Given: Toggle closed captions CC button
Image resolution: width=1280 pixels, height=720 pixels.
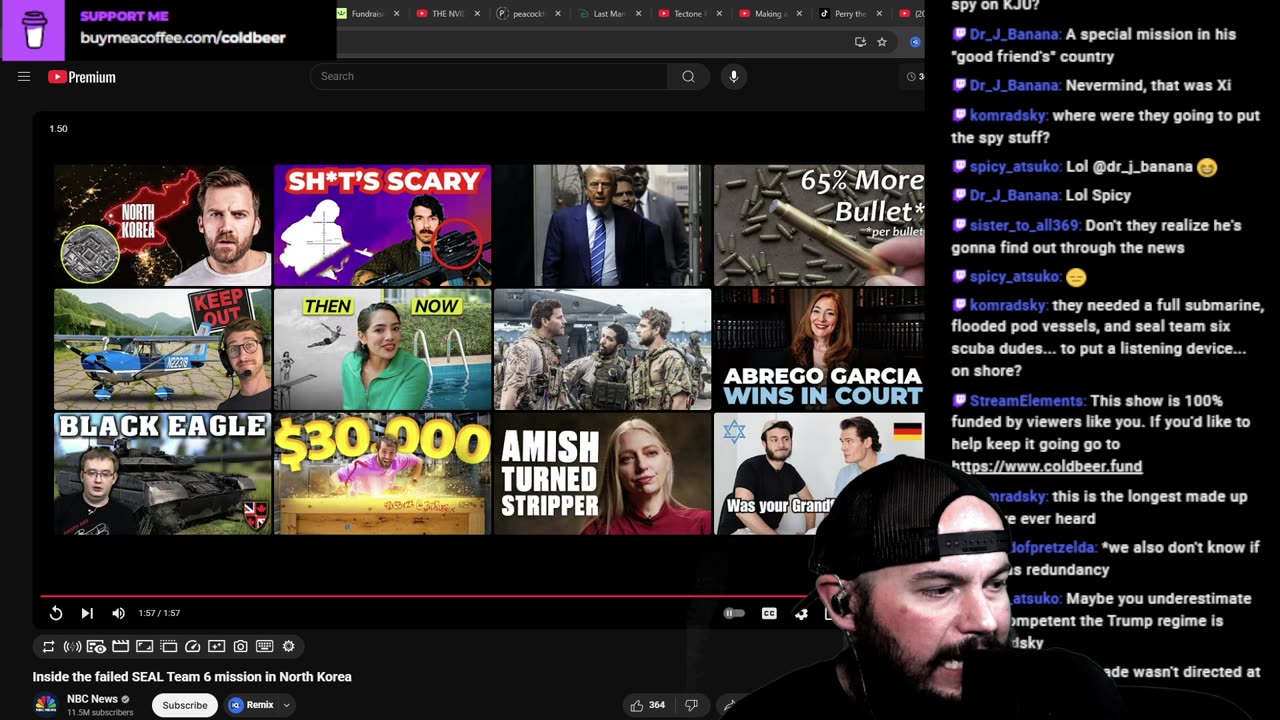Looking at the screenshot, I should [769, 613].
